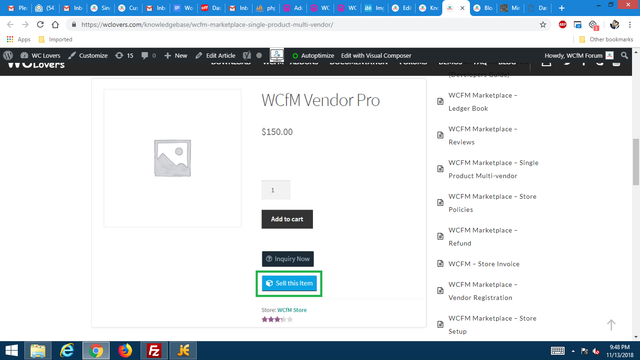Open WCFM Marketplace – Store Setup article
This screenshot has width=640, height=360.
pyautogui.click(x=492, y=325)
